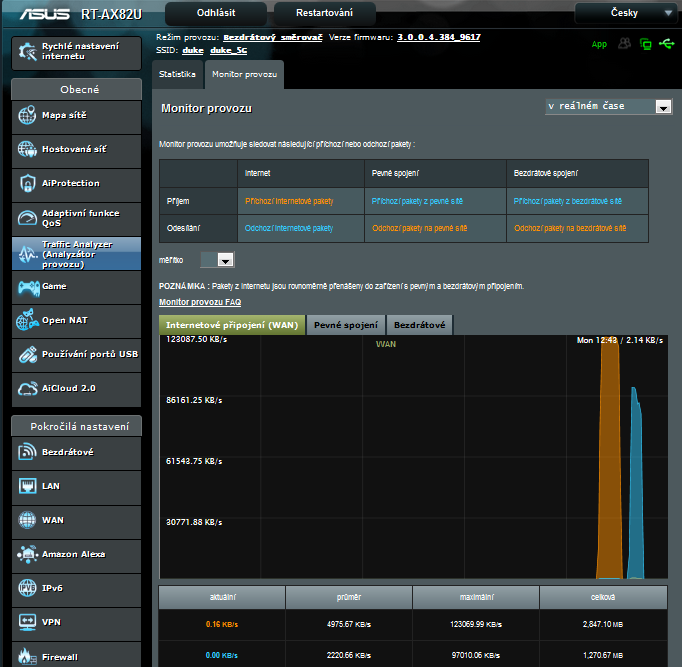Open the Firewall sidebar icon
This screenshot has height=667, width=682.
(27, 657)
